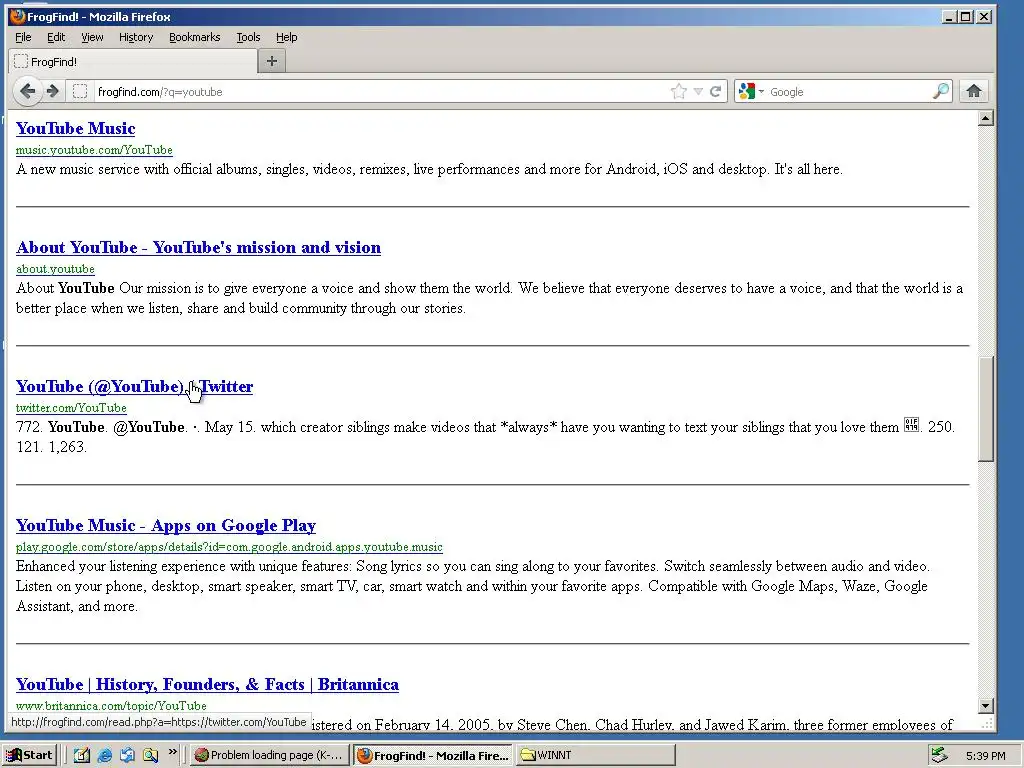Image resolution: width=1024 pixels, height=768 pixels.
Task: Go back with the Back arrow button
Action: (x=27, y=91)
